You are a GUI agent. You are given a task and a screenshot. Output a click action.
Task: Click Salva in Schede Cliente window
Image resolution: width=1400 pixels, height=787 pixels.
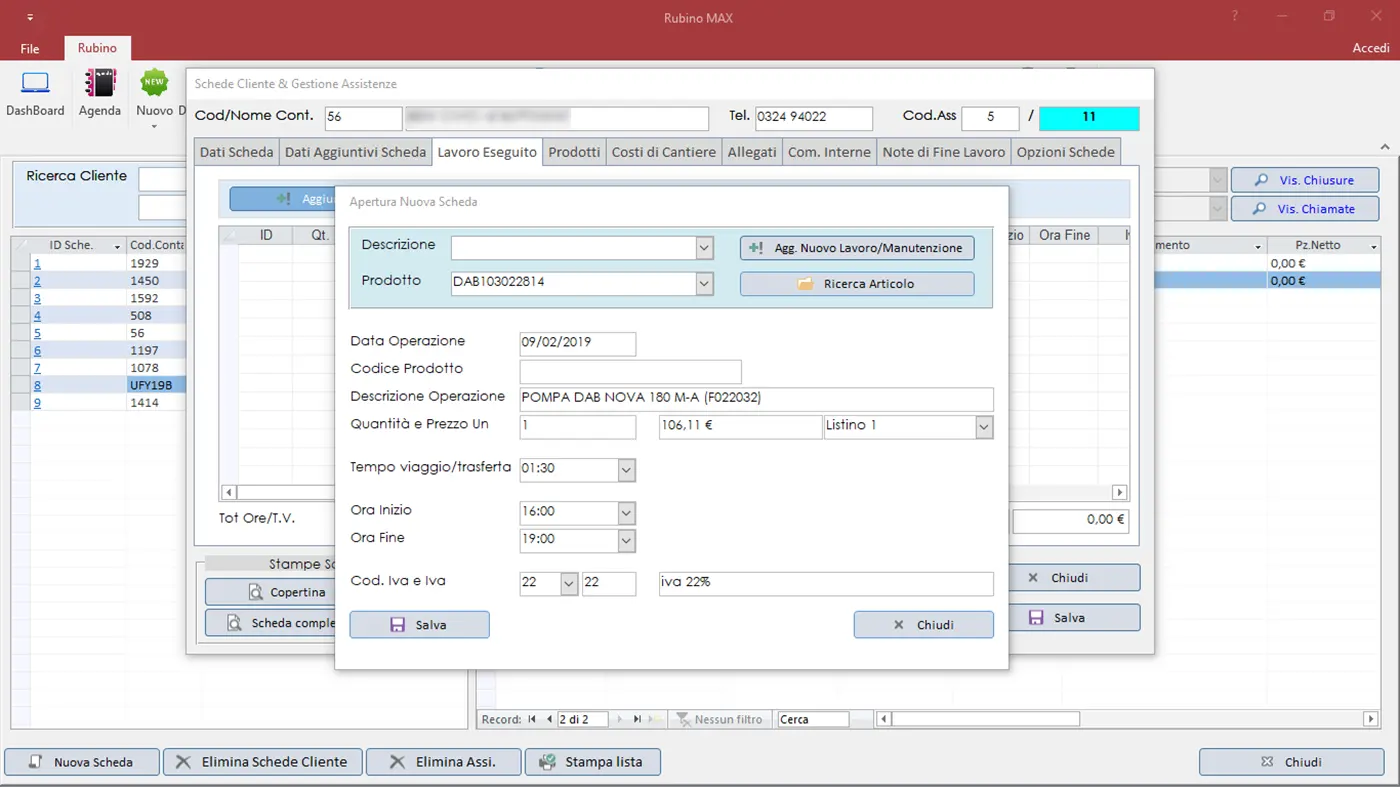pyautogui.click(x=1074, y=618)
